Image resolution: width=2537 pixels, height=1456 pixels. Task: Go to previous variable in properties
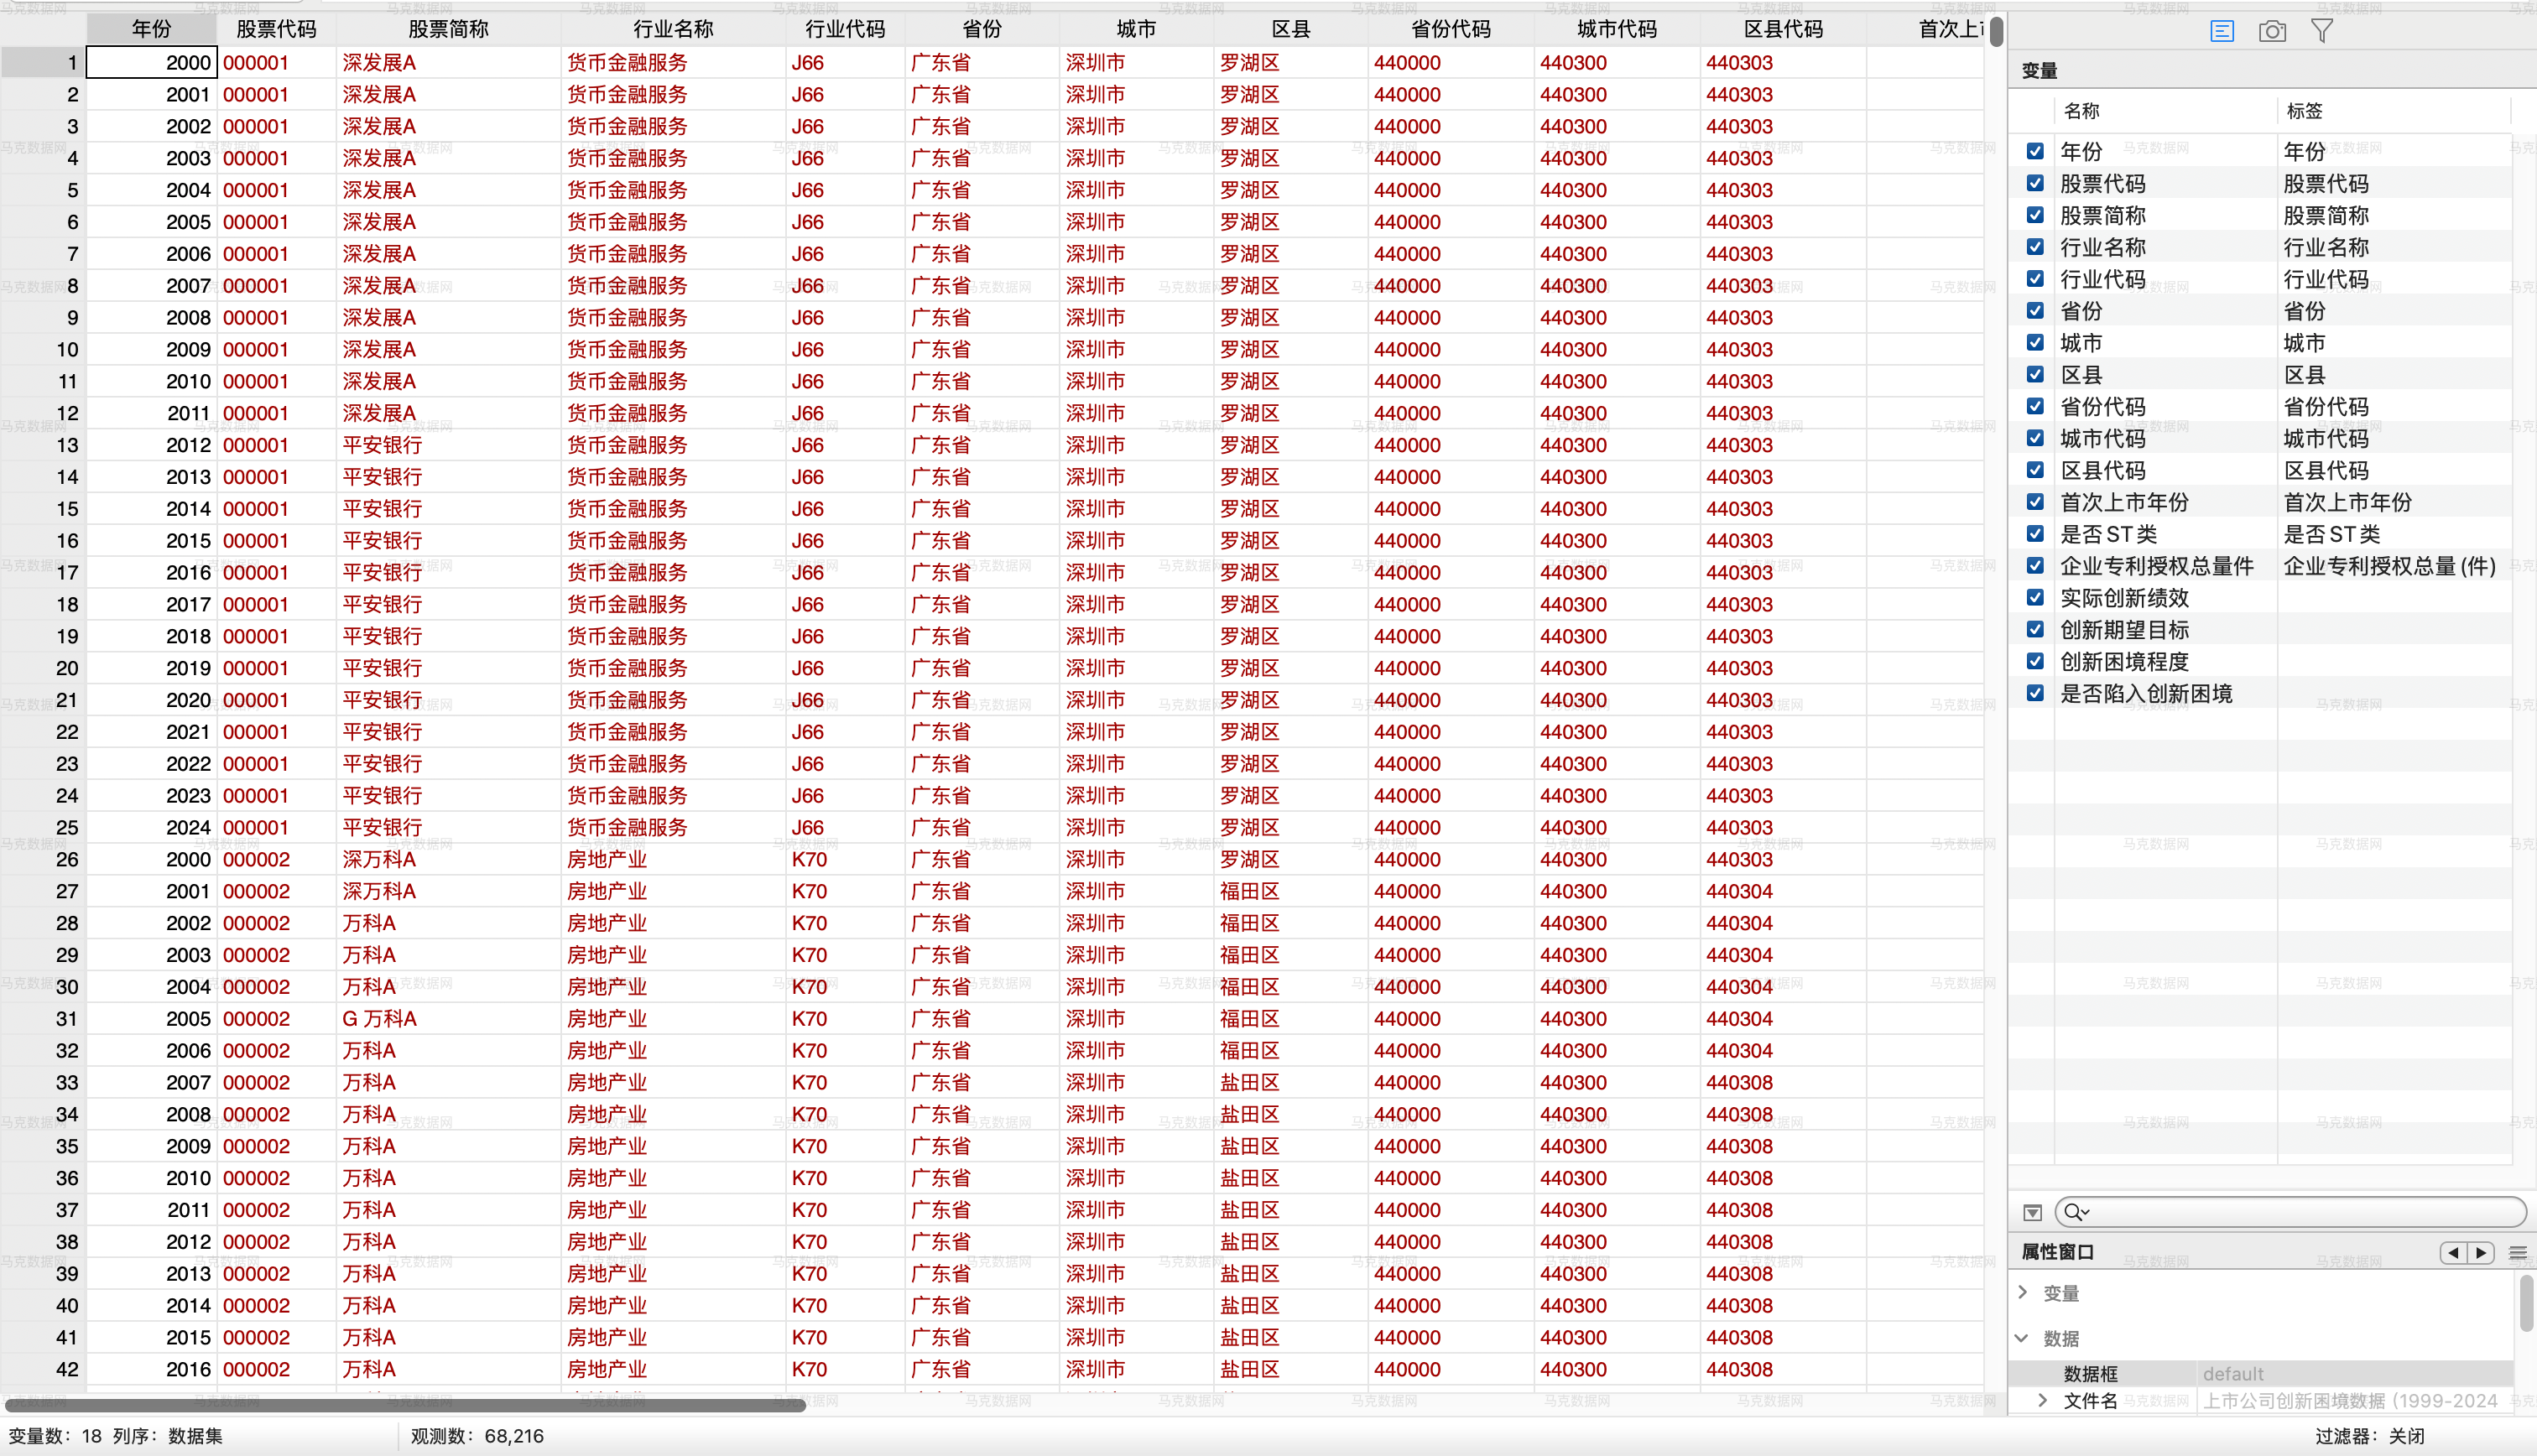click(x=2453, y=1252)
